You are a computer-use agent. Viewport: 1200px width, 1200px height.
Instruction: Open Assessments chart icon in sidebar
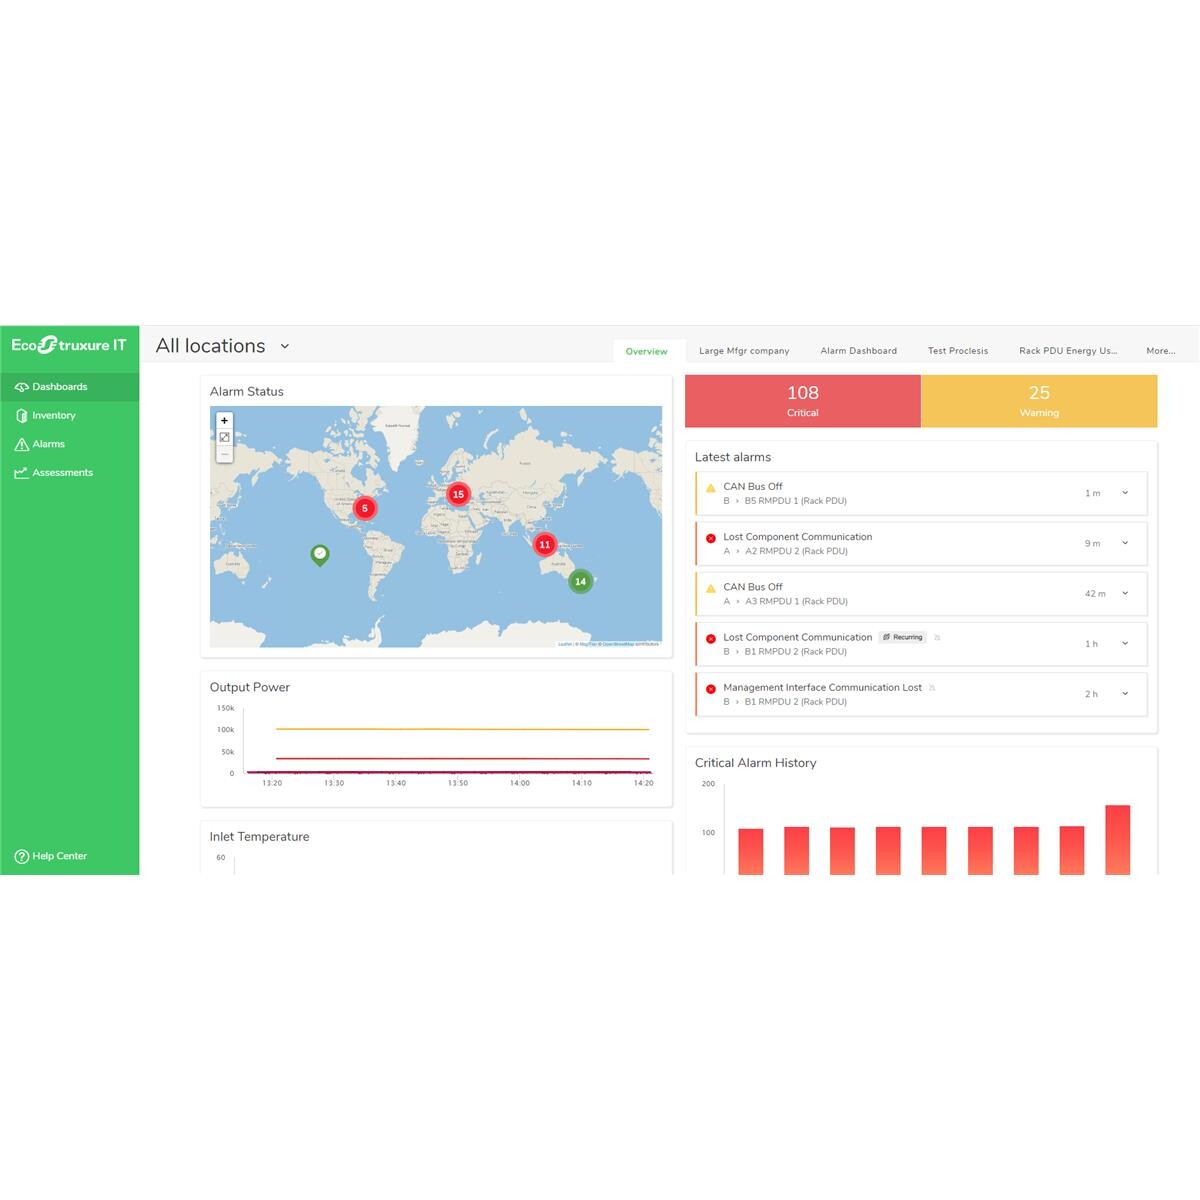click(21, 473)
